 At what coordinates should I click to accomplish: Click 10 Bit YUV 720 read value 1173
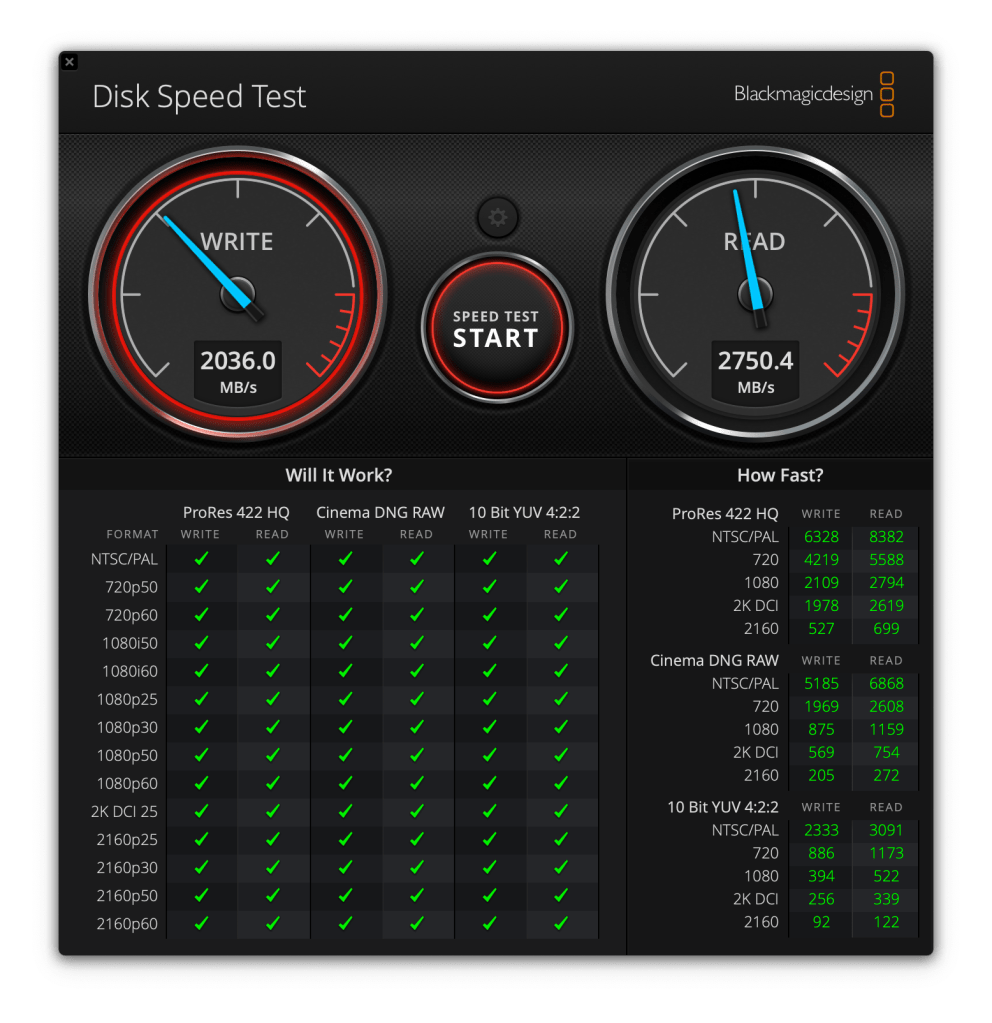tap(886, 853)
